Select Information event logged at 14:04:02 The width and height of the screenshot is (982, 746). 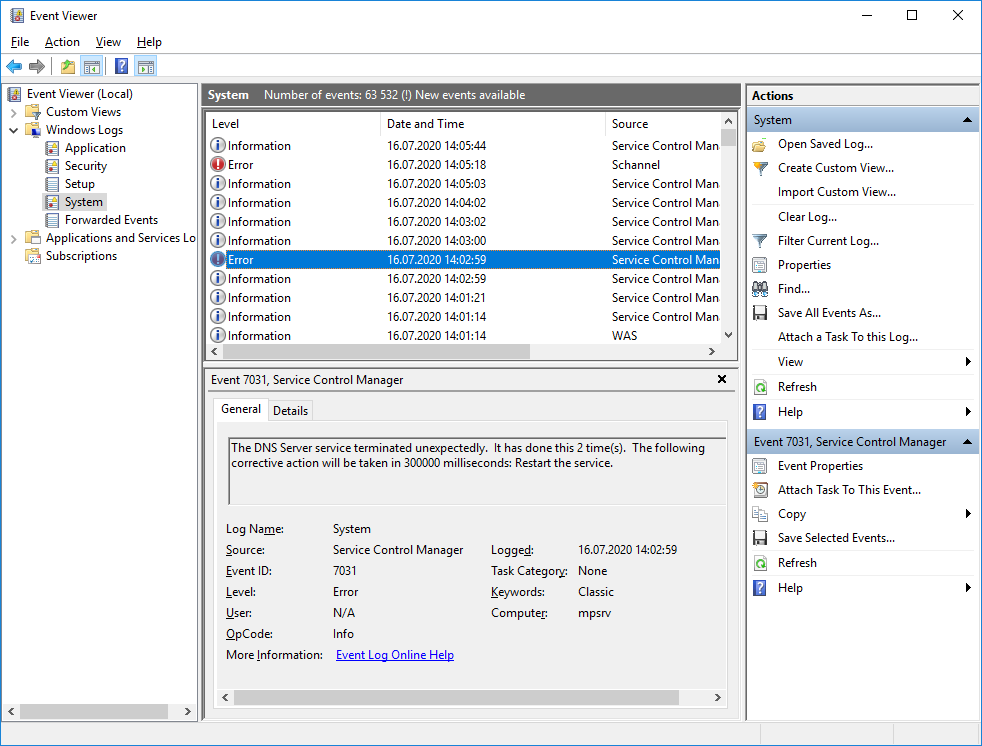[465, 203]
